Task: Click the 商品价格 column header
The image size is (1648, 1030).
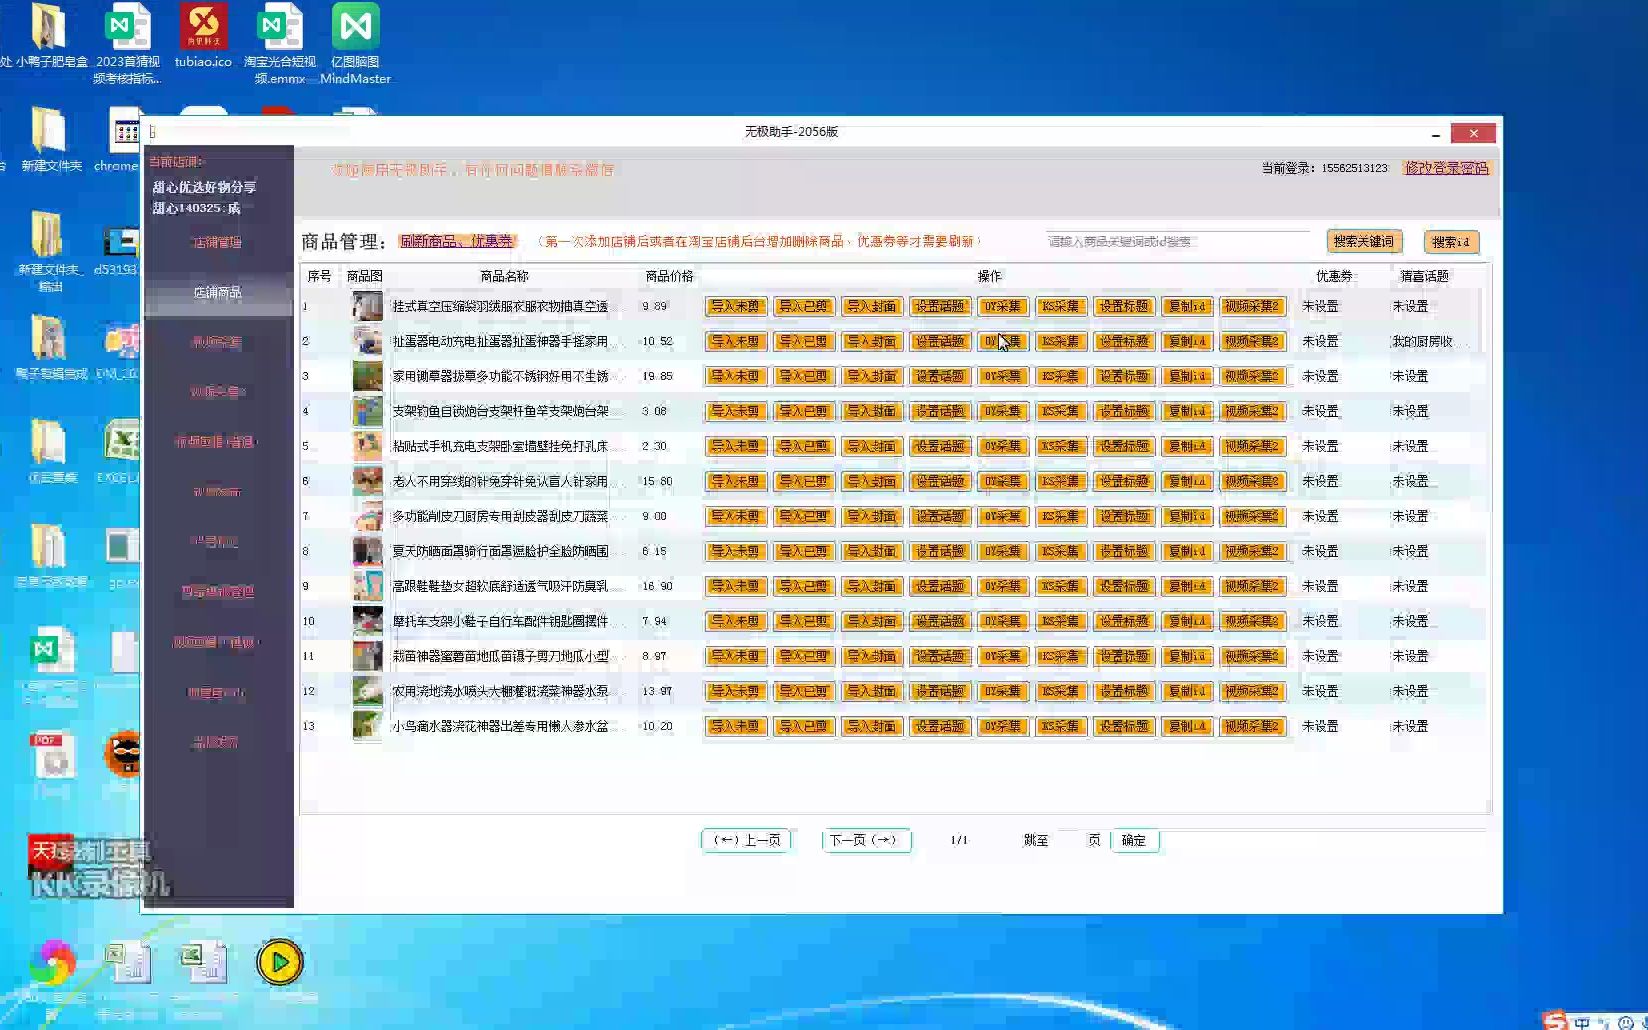Action: click(x=669, y=276)
